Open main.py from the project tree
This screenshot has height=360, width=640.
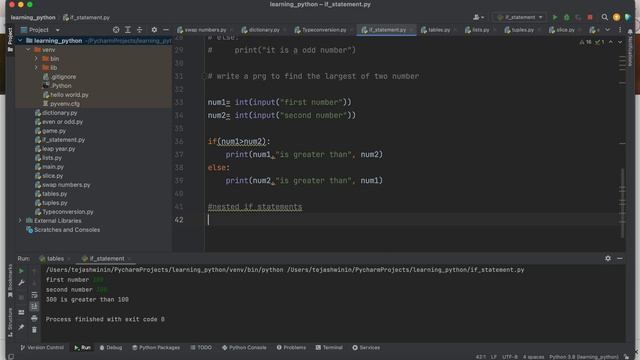tap(49, 167)
